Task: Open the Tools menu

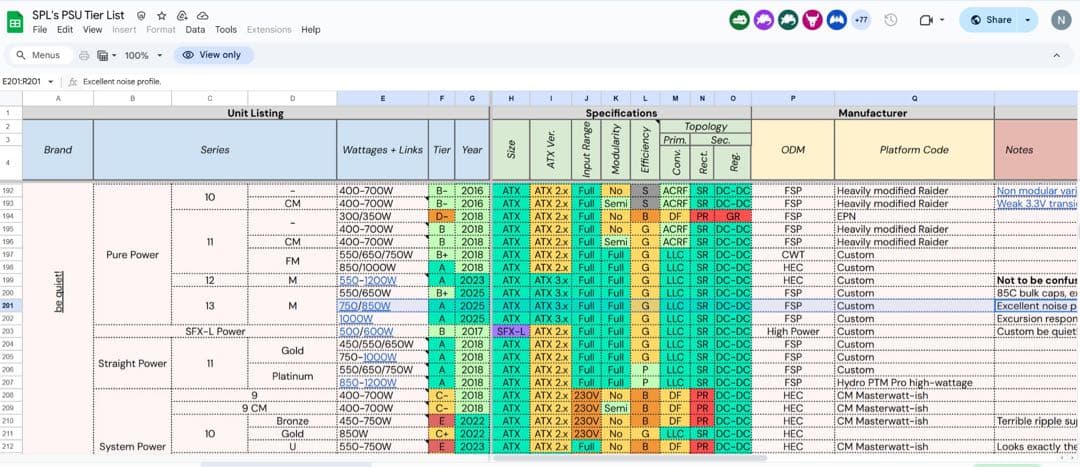Action: 226,30
